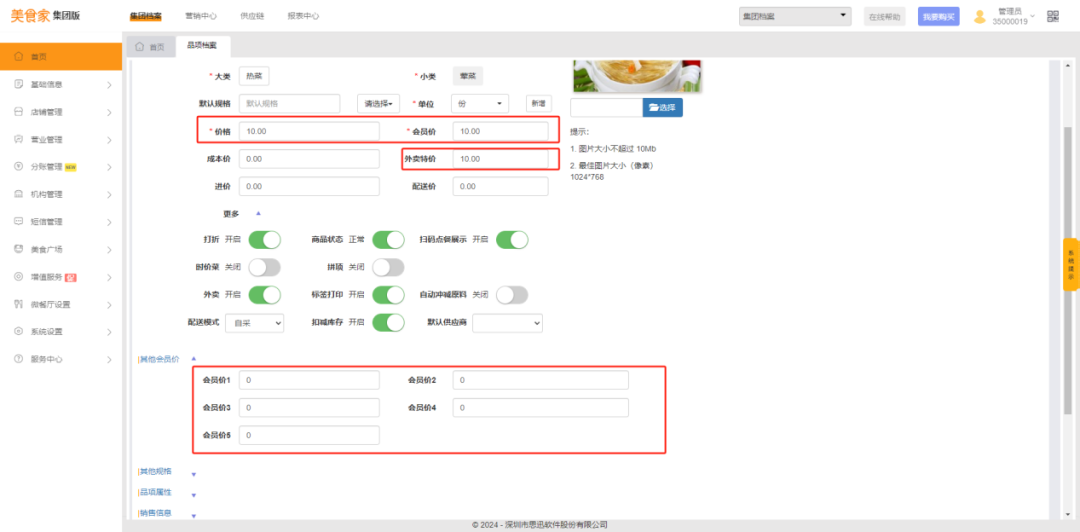Switch to 集团档案 top menu

(x=145, y=16)
